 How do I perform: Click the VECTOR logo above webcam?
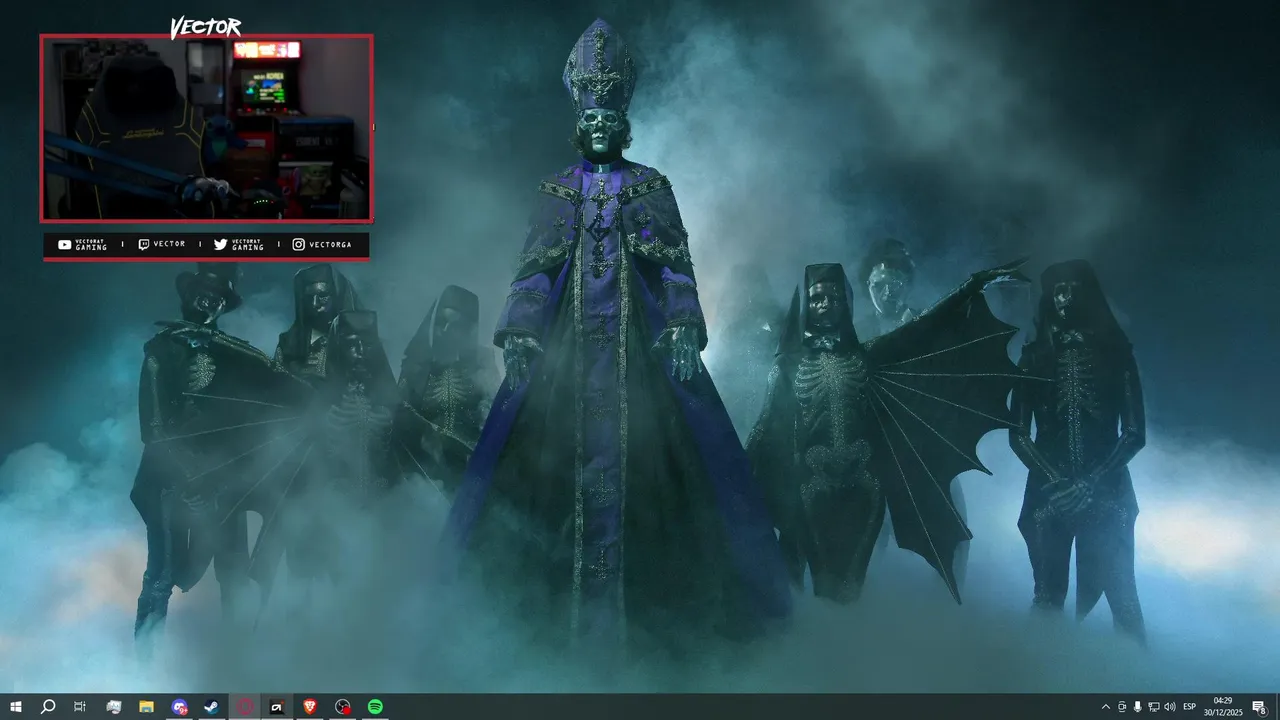205,28
